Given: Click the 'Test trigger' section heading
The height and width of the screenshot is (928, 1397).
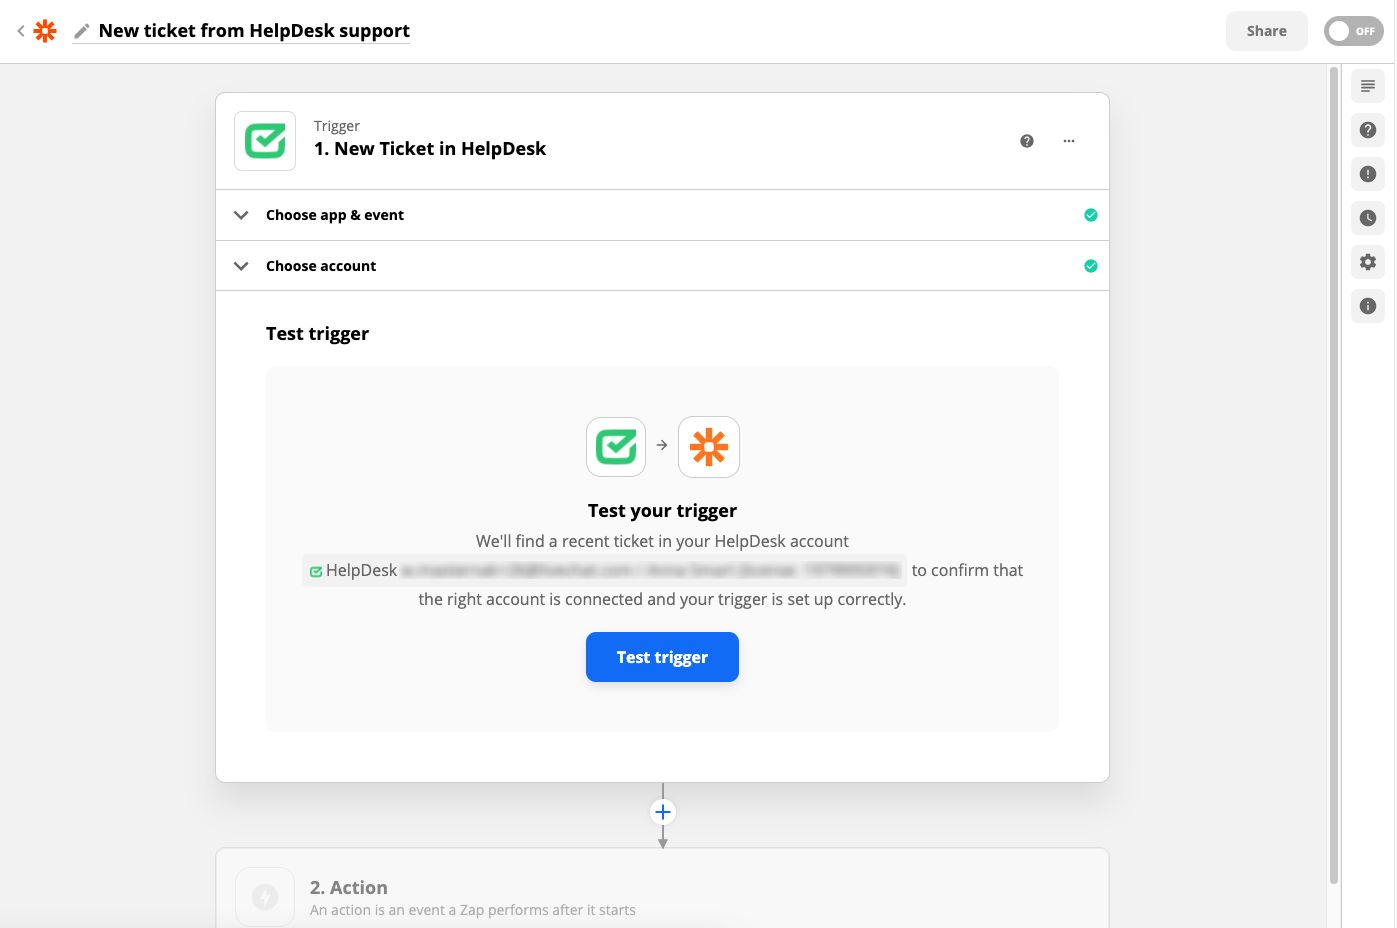Looking at the screenshot, I should coord(317,334).
